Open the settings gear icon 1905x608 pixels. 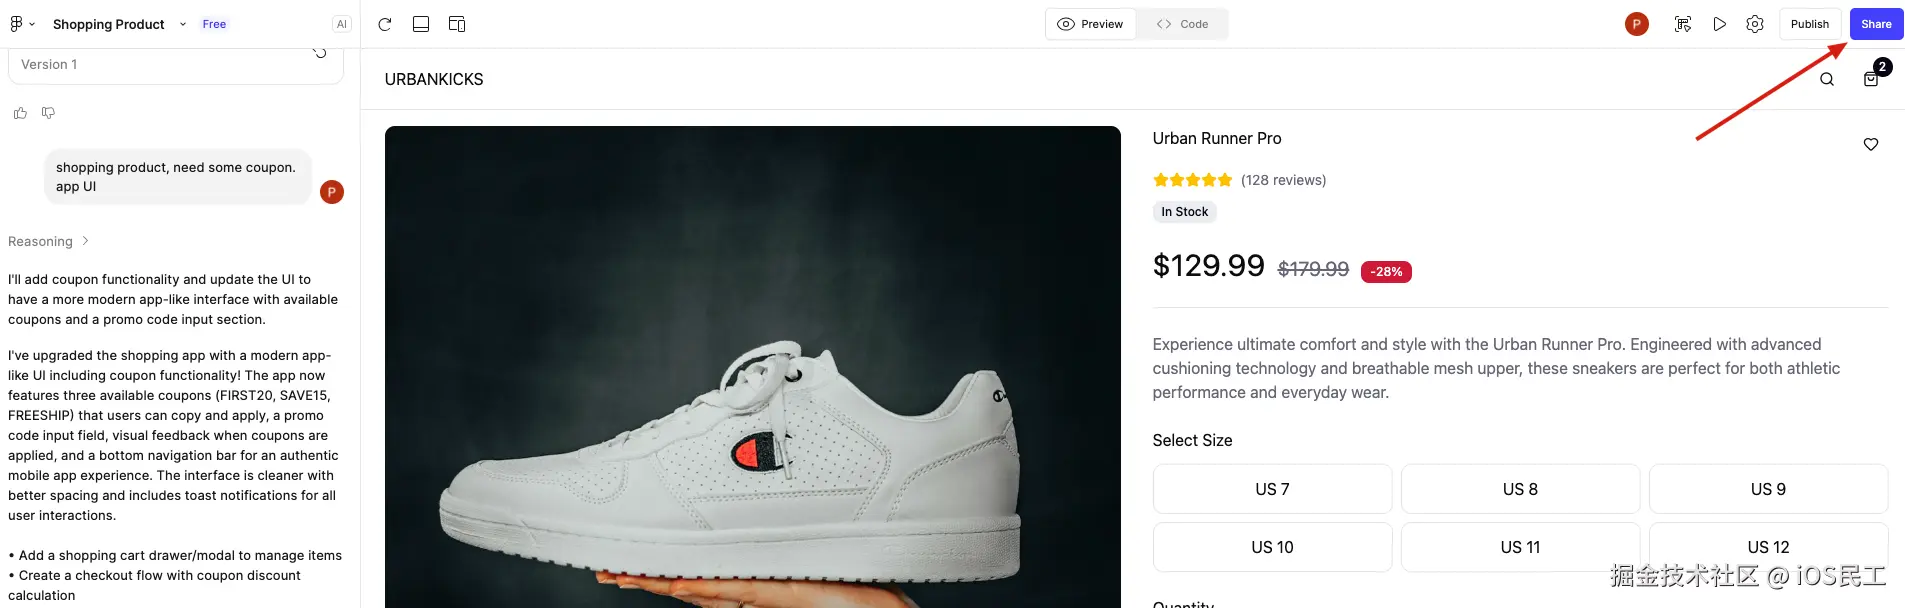pyautogui.click(x=1755, y=24)
